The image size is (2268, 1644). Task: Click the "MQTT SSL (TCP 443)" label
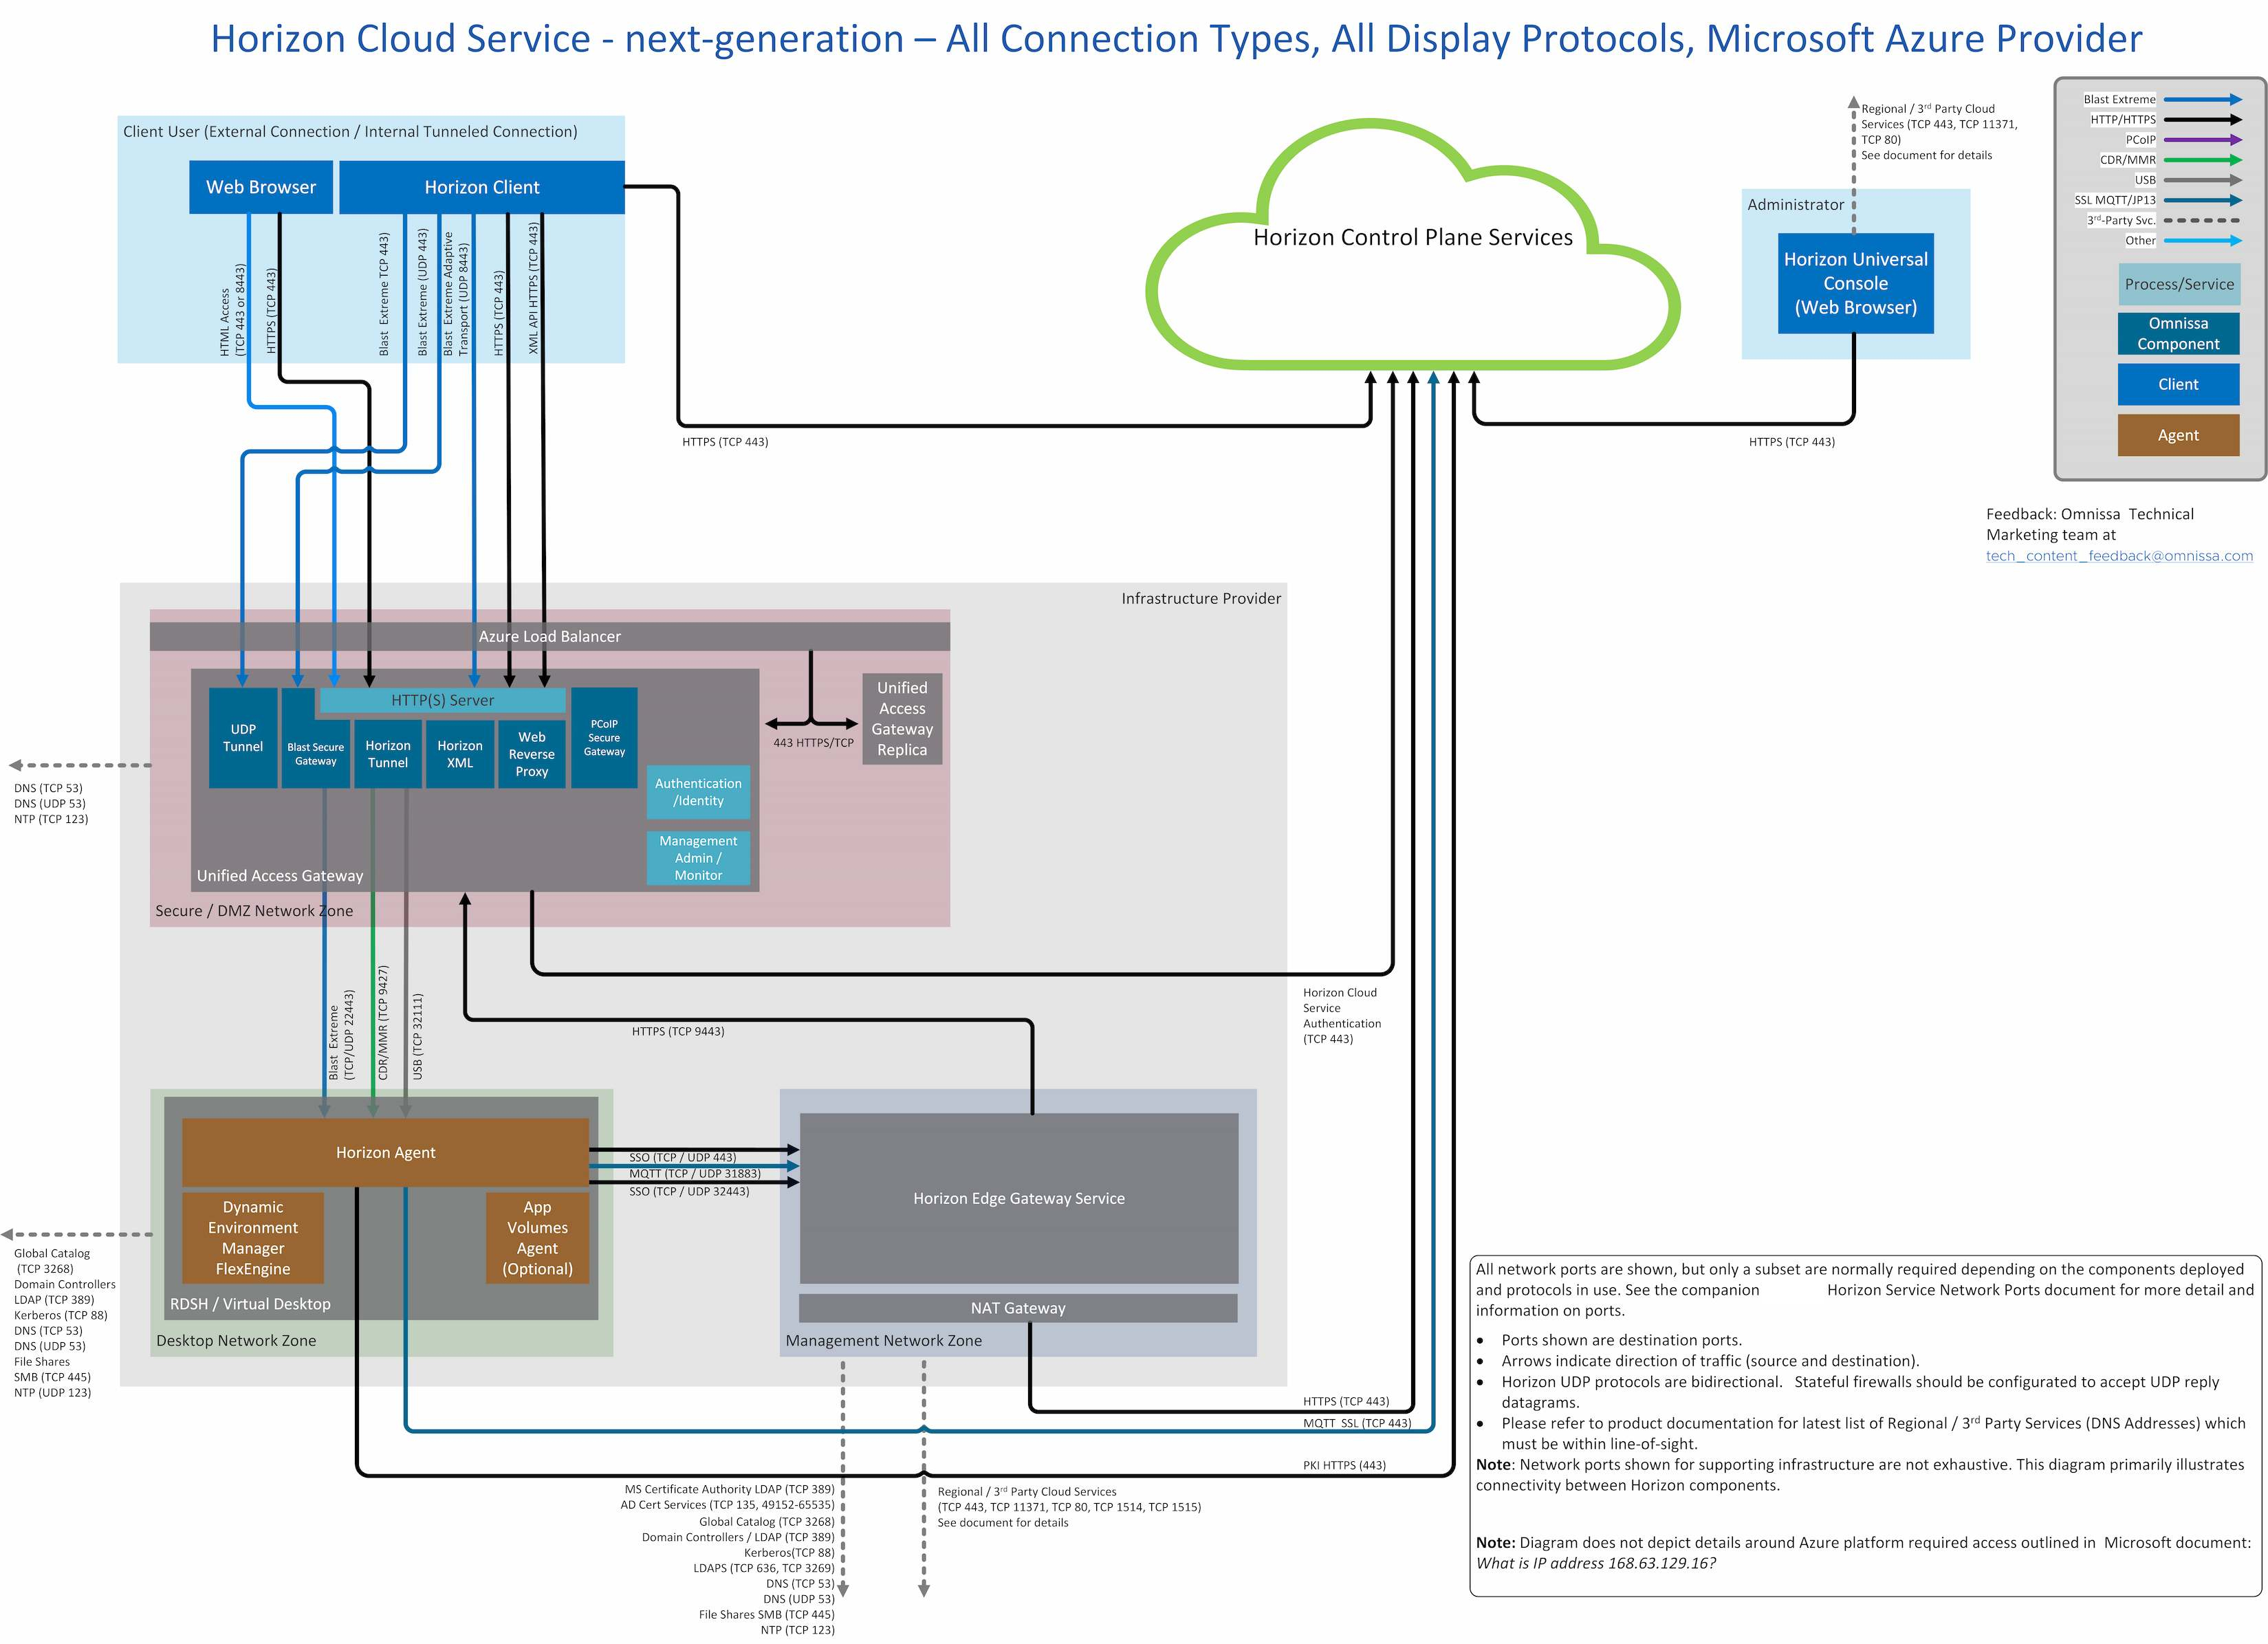click(x=1357, y=1423)
